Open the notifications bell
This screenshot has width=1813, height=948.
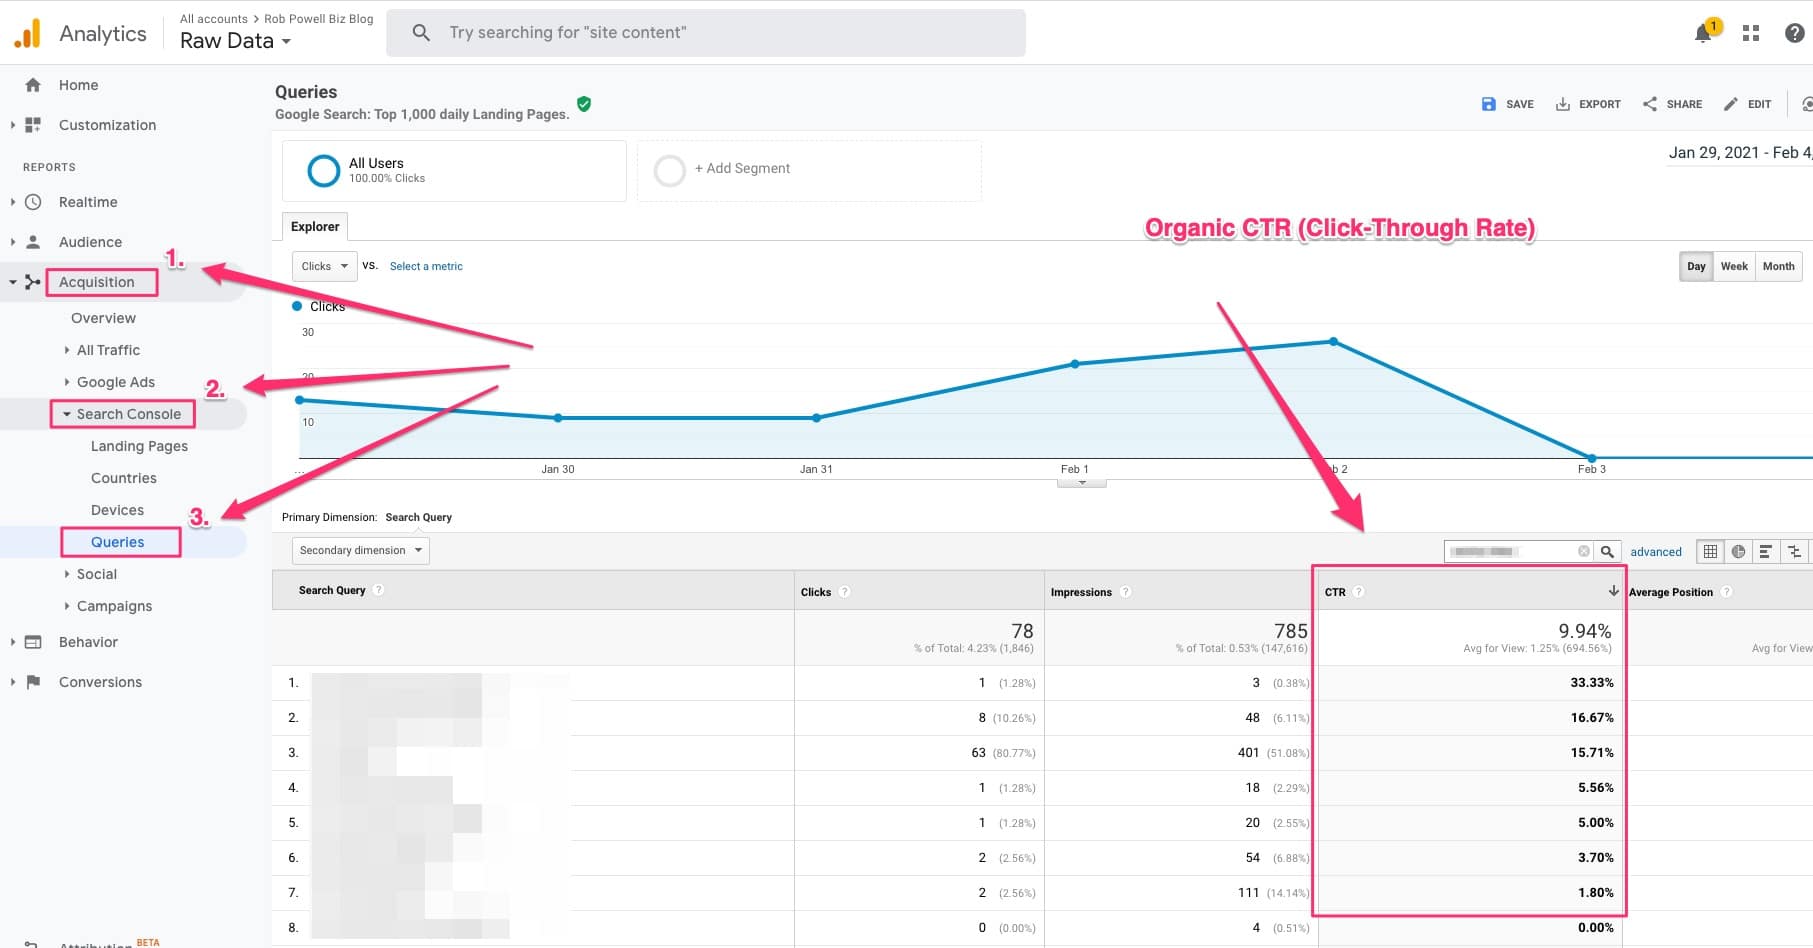coord(1702,32)
